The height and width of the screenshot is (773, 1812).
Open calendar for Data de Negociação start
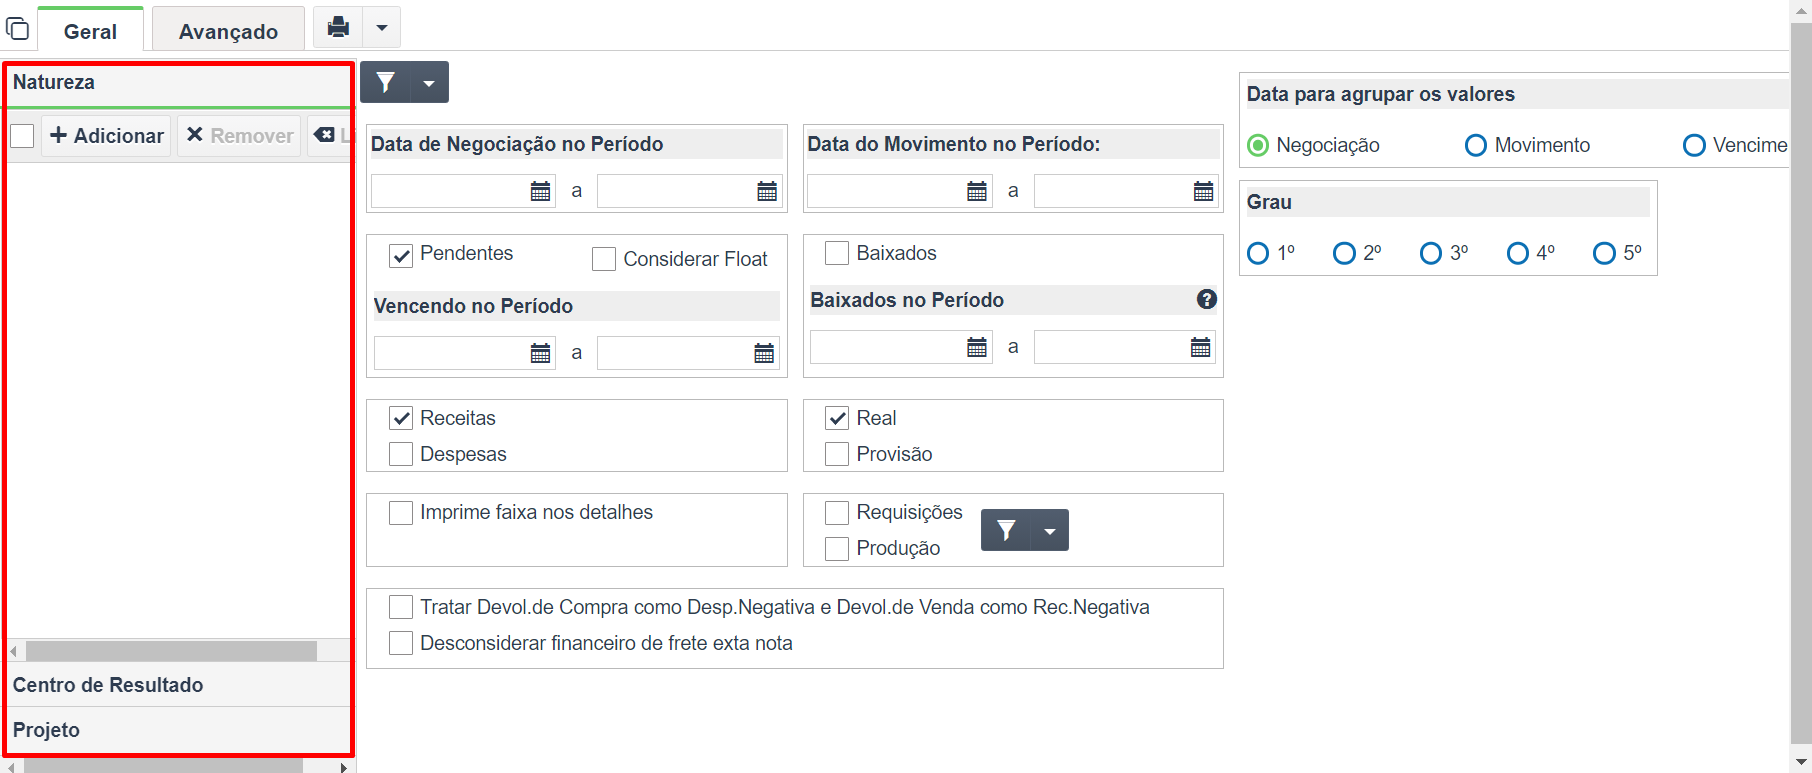540,191
